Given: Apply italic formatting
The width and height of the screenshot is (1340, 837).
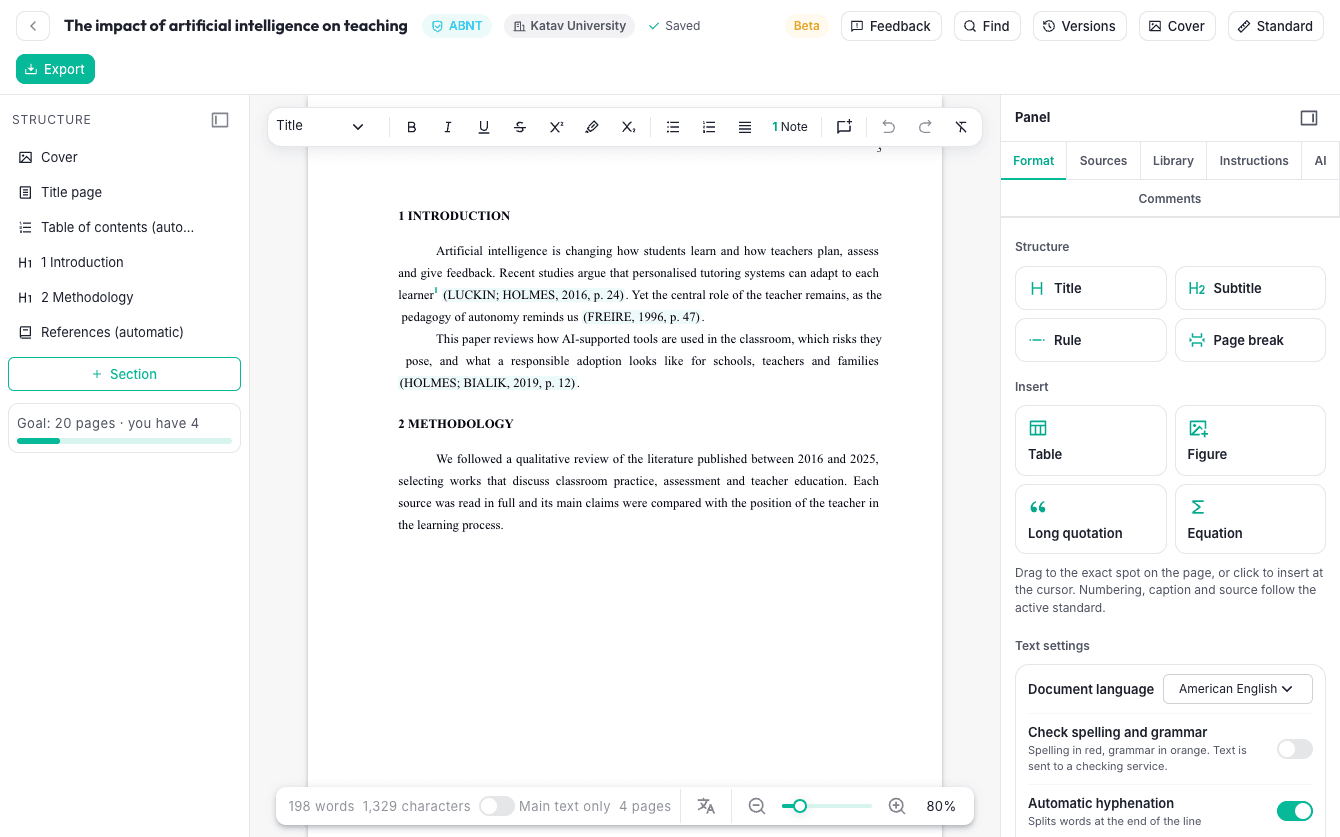Looking at the screenshot, I should pyautogui.click(x=448, y=127).
